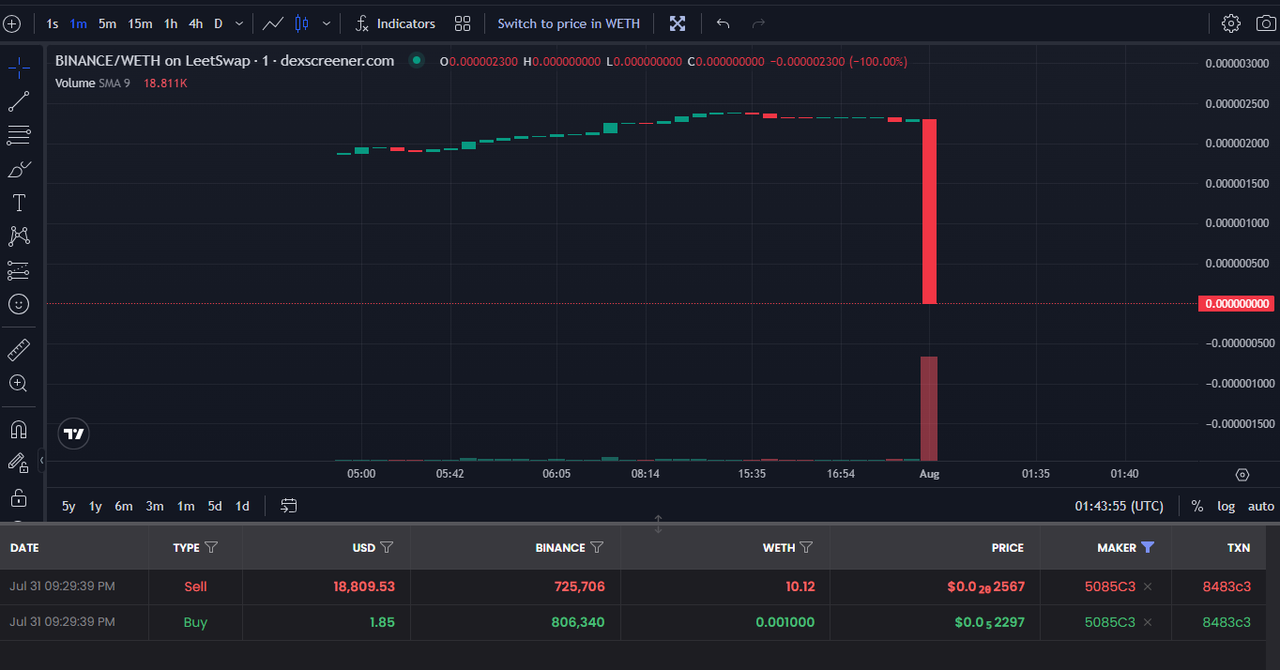Open the Fibonacci retracement tool
The width and height of the screenshot is (1280, 670).
pos(18,135)
